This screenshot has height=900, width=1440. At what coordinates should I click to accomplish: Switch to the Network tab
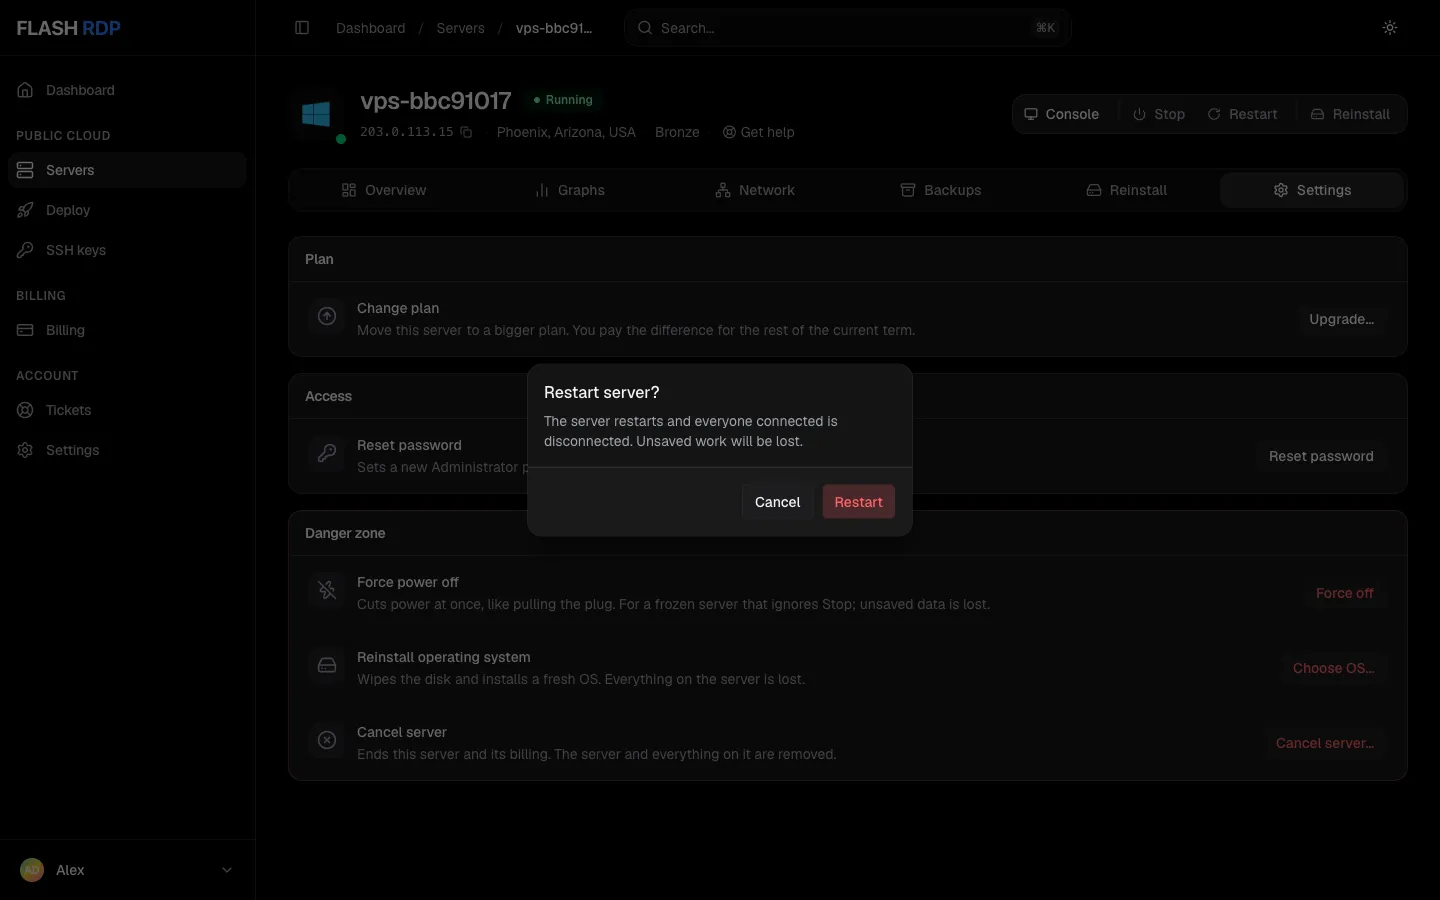pos(755,190)
